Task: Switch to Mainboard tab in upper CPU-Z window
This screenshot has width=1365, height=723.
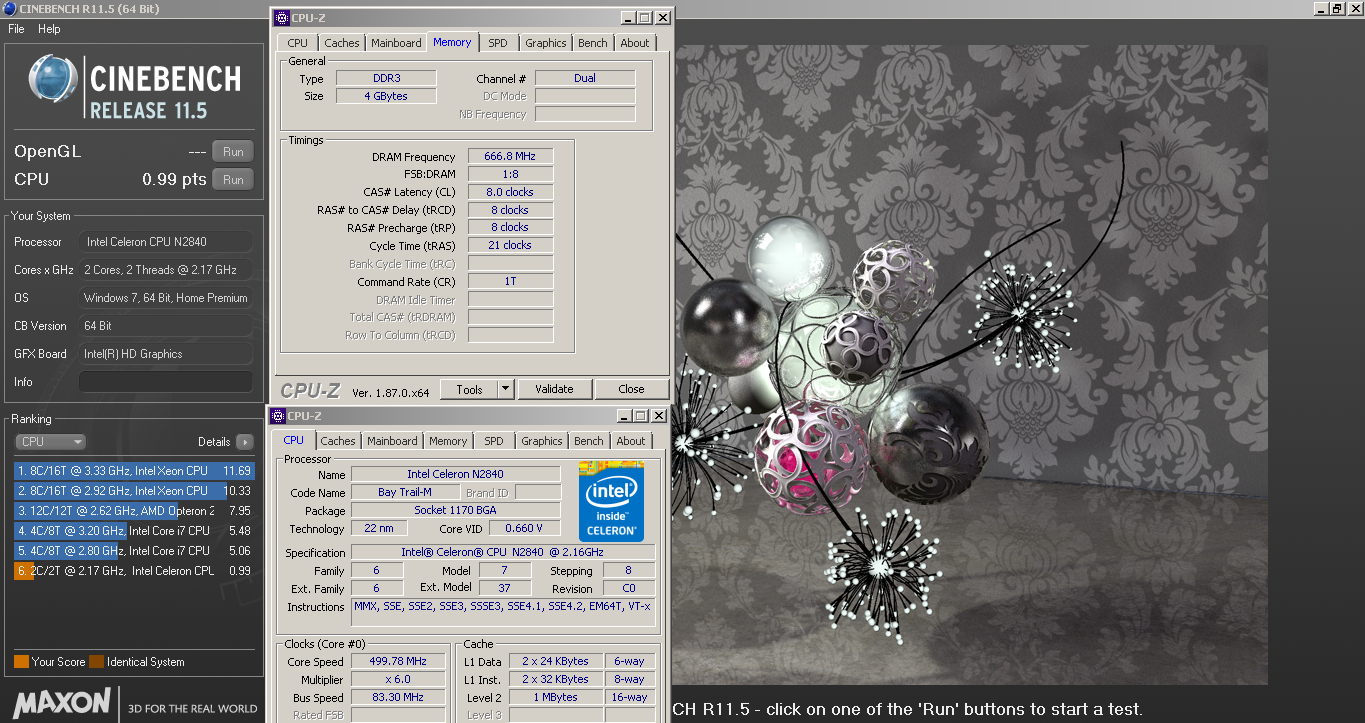Action: [x=396, y=43]
